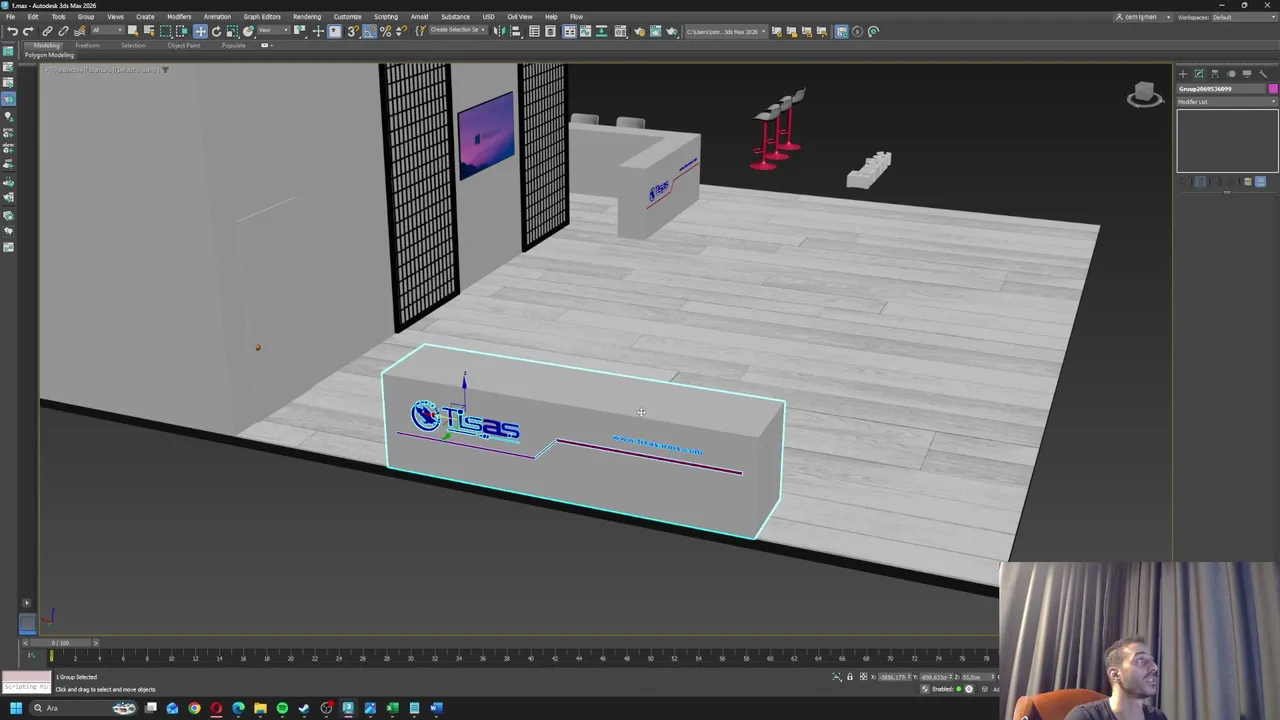Switch to the Object Paint ribbon tab
This screenshot has height=720, width=1280.
click(x=183, y=45)
